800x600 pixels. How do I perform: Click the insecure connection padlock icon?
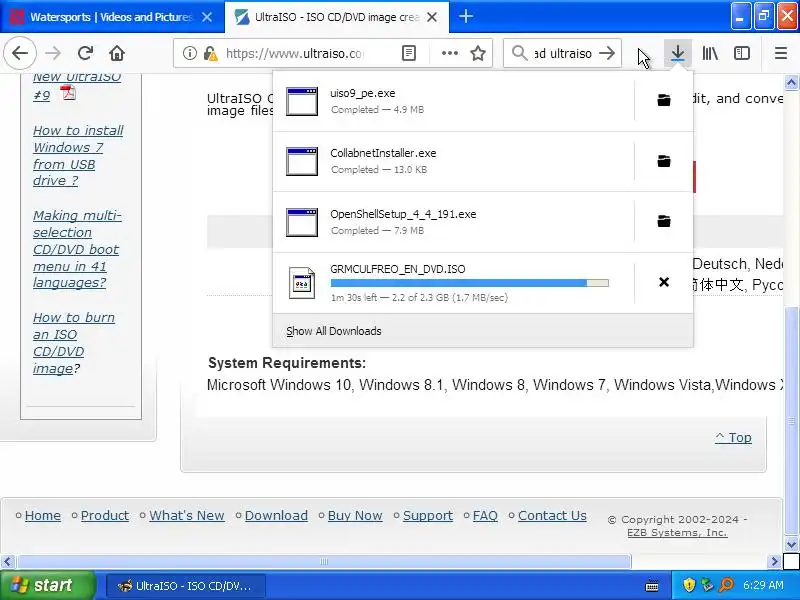pos(210,53)
